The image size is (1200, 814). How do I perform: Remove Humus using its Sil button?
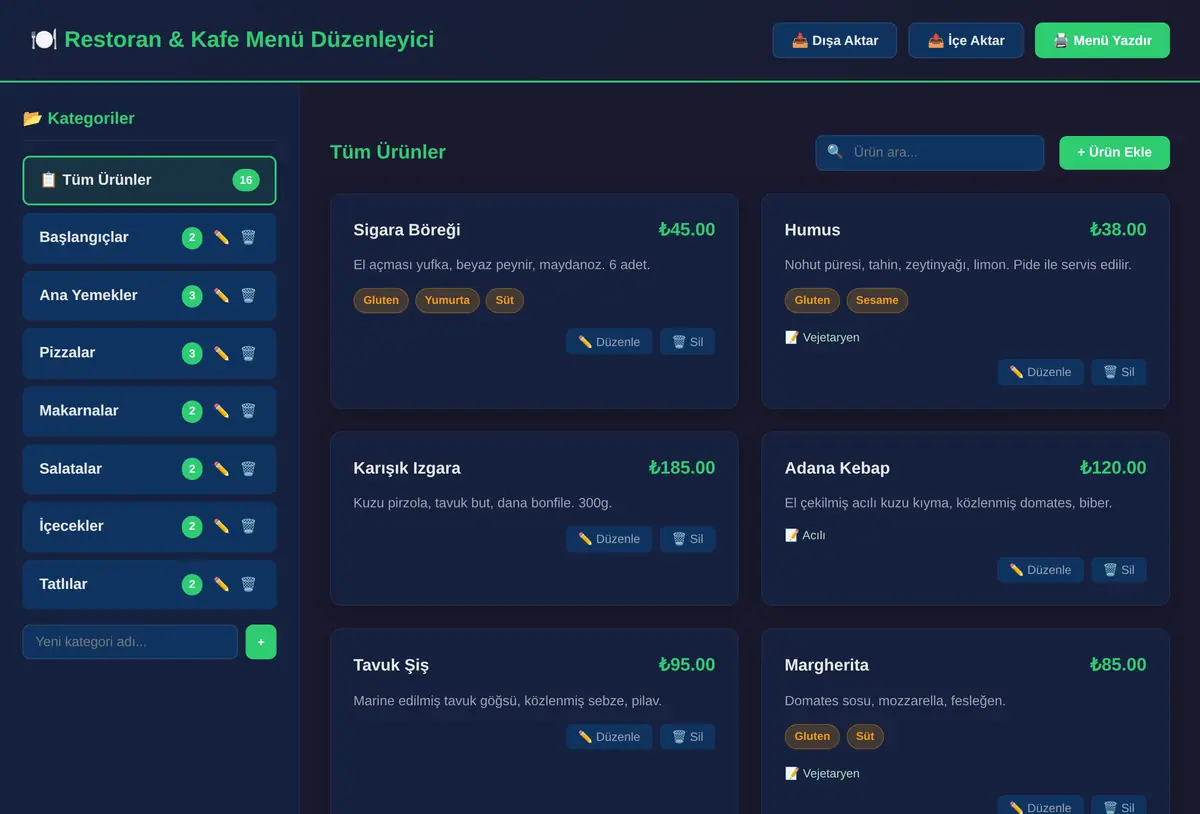pyautogui.click(x=1119, y=372)
